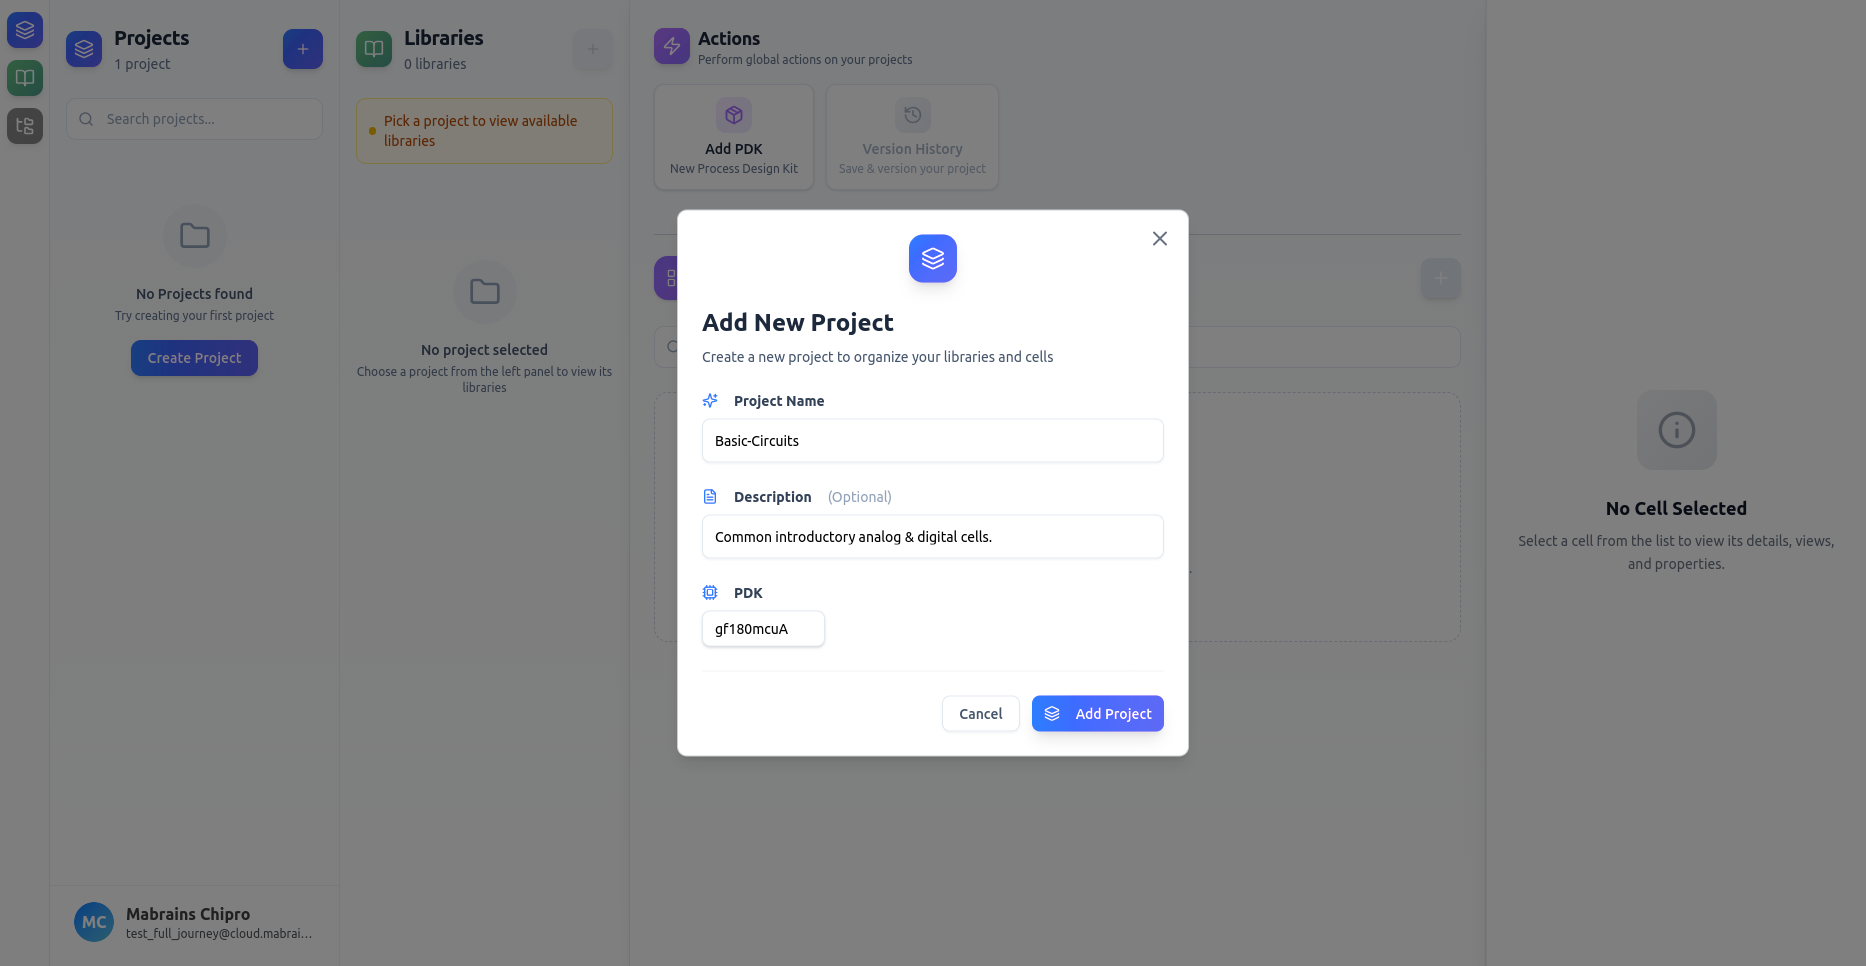Open the hierarchy tree icon in sidebar
1866x966 pixels.
[25, 126]
